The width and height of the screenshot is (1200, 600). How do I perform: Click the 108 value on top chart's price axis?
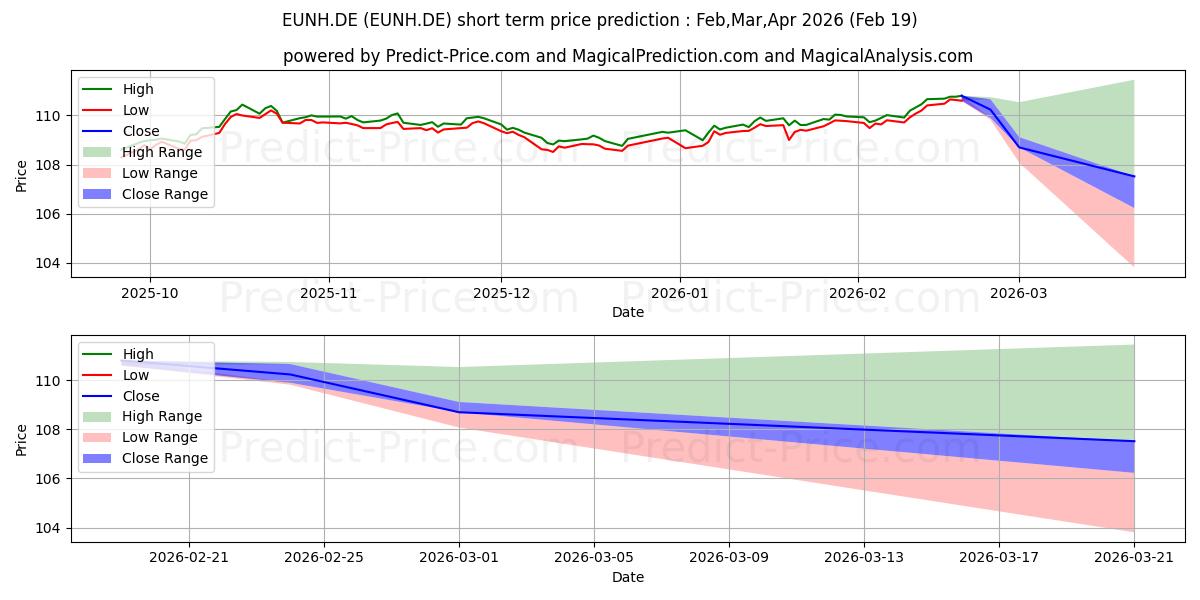pyautogui.click(x=51, y=165)
